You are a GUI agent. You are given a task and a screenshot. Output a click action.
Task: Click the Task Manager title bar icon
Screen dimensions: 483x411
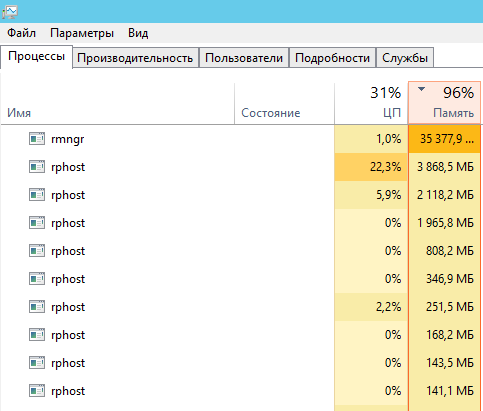pyautogui.click(x=10, y=12)
